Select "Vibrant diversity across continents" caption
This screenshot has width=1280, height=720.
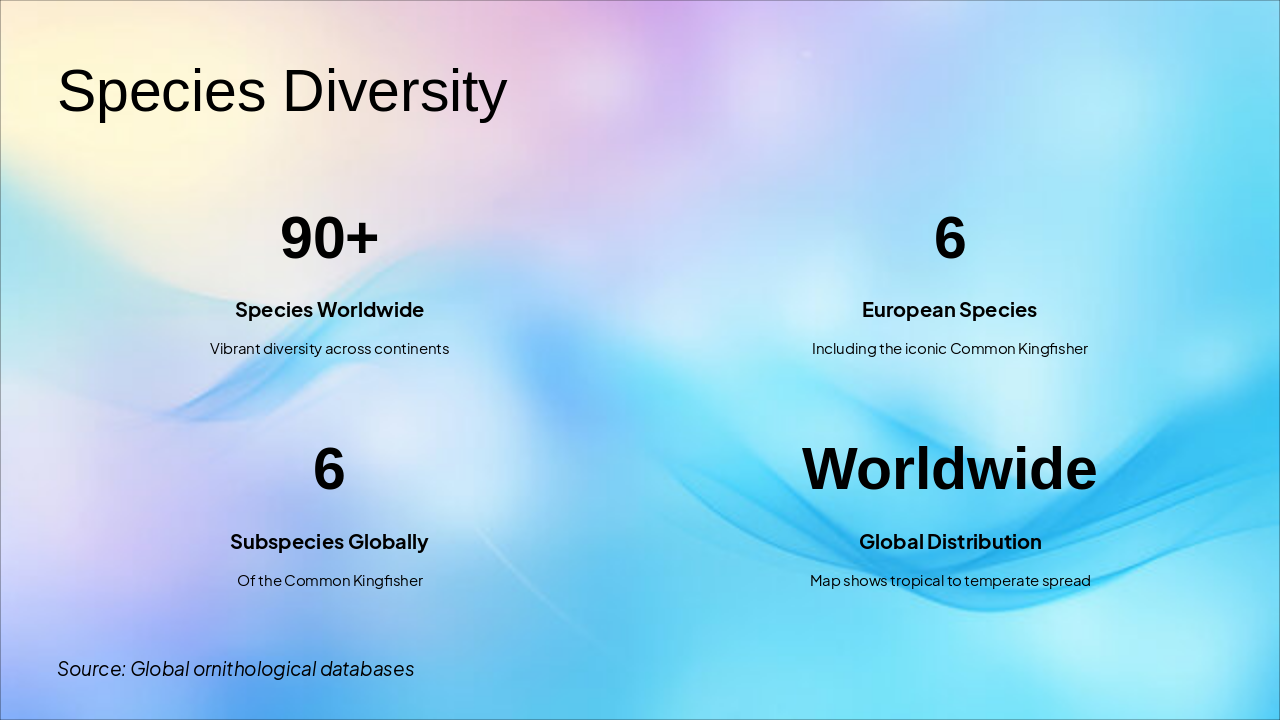tap(329, 349)
